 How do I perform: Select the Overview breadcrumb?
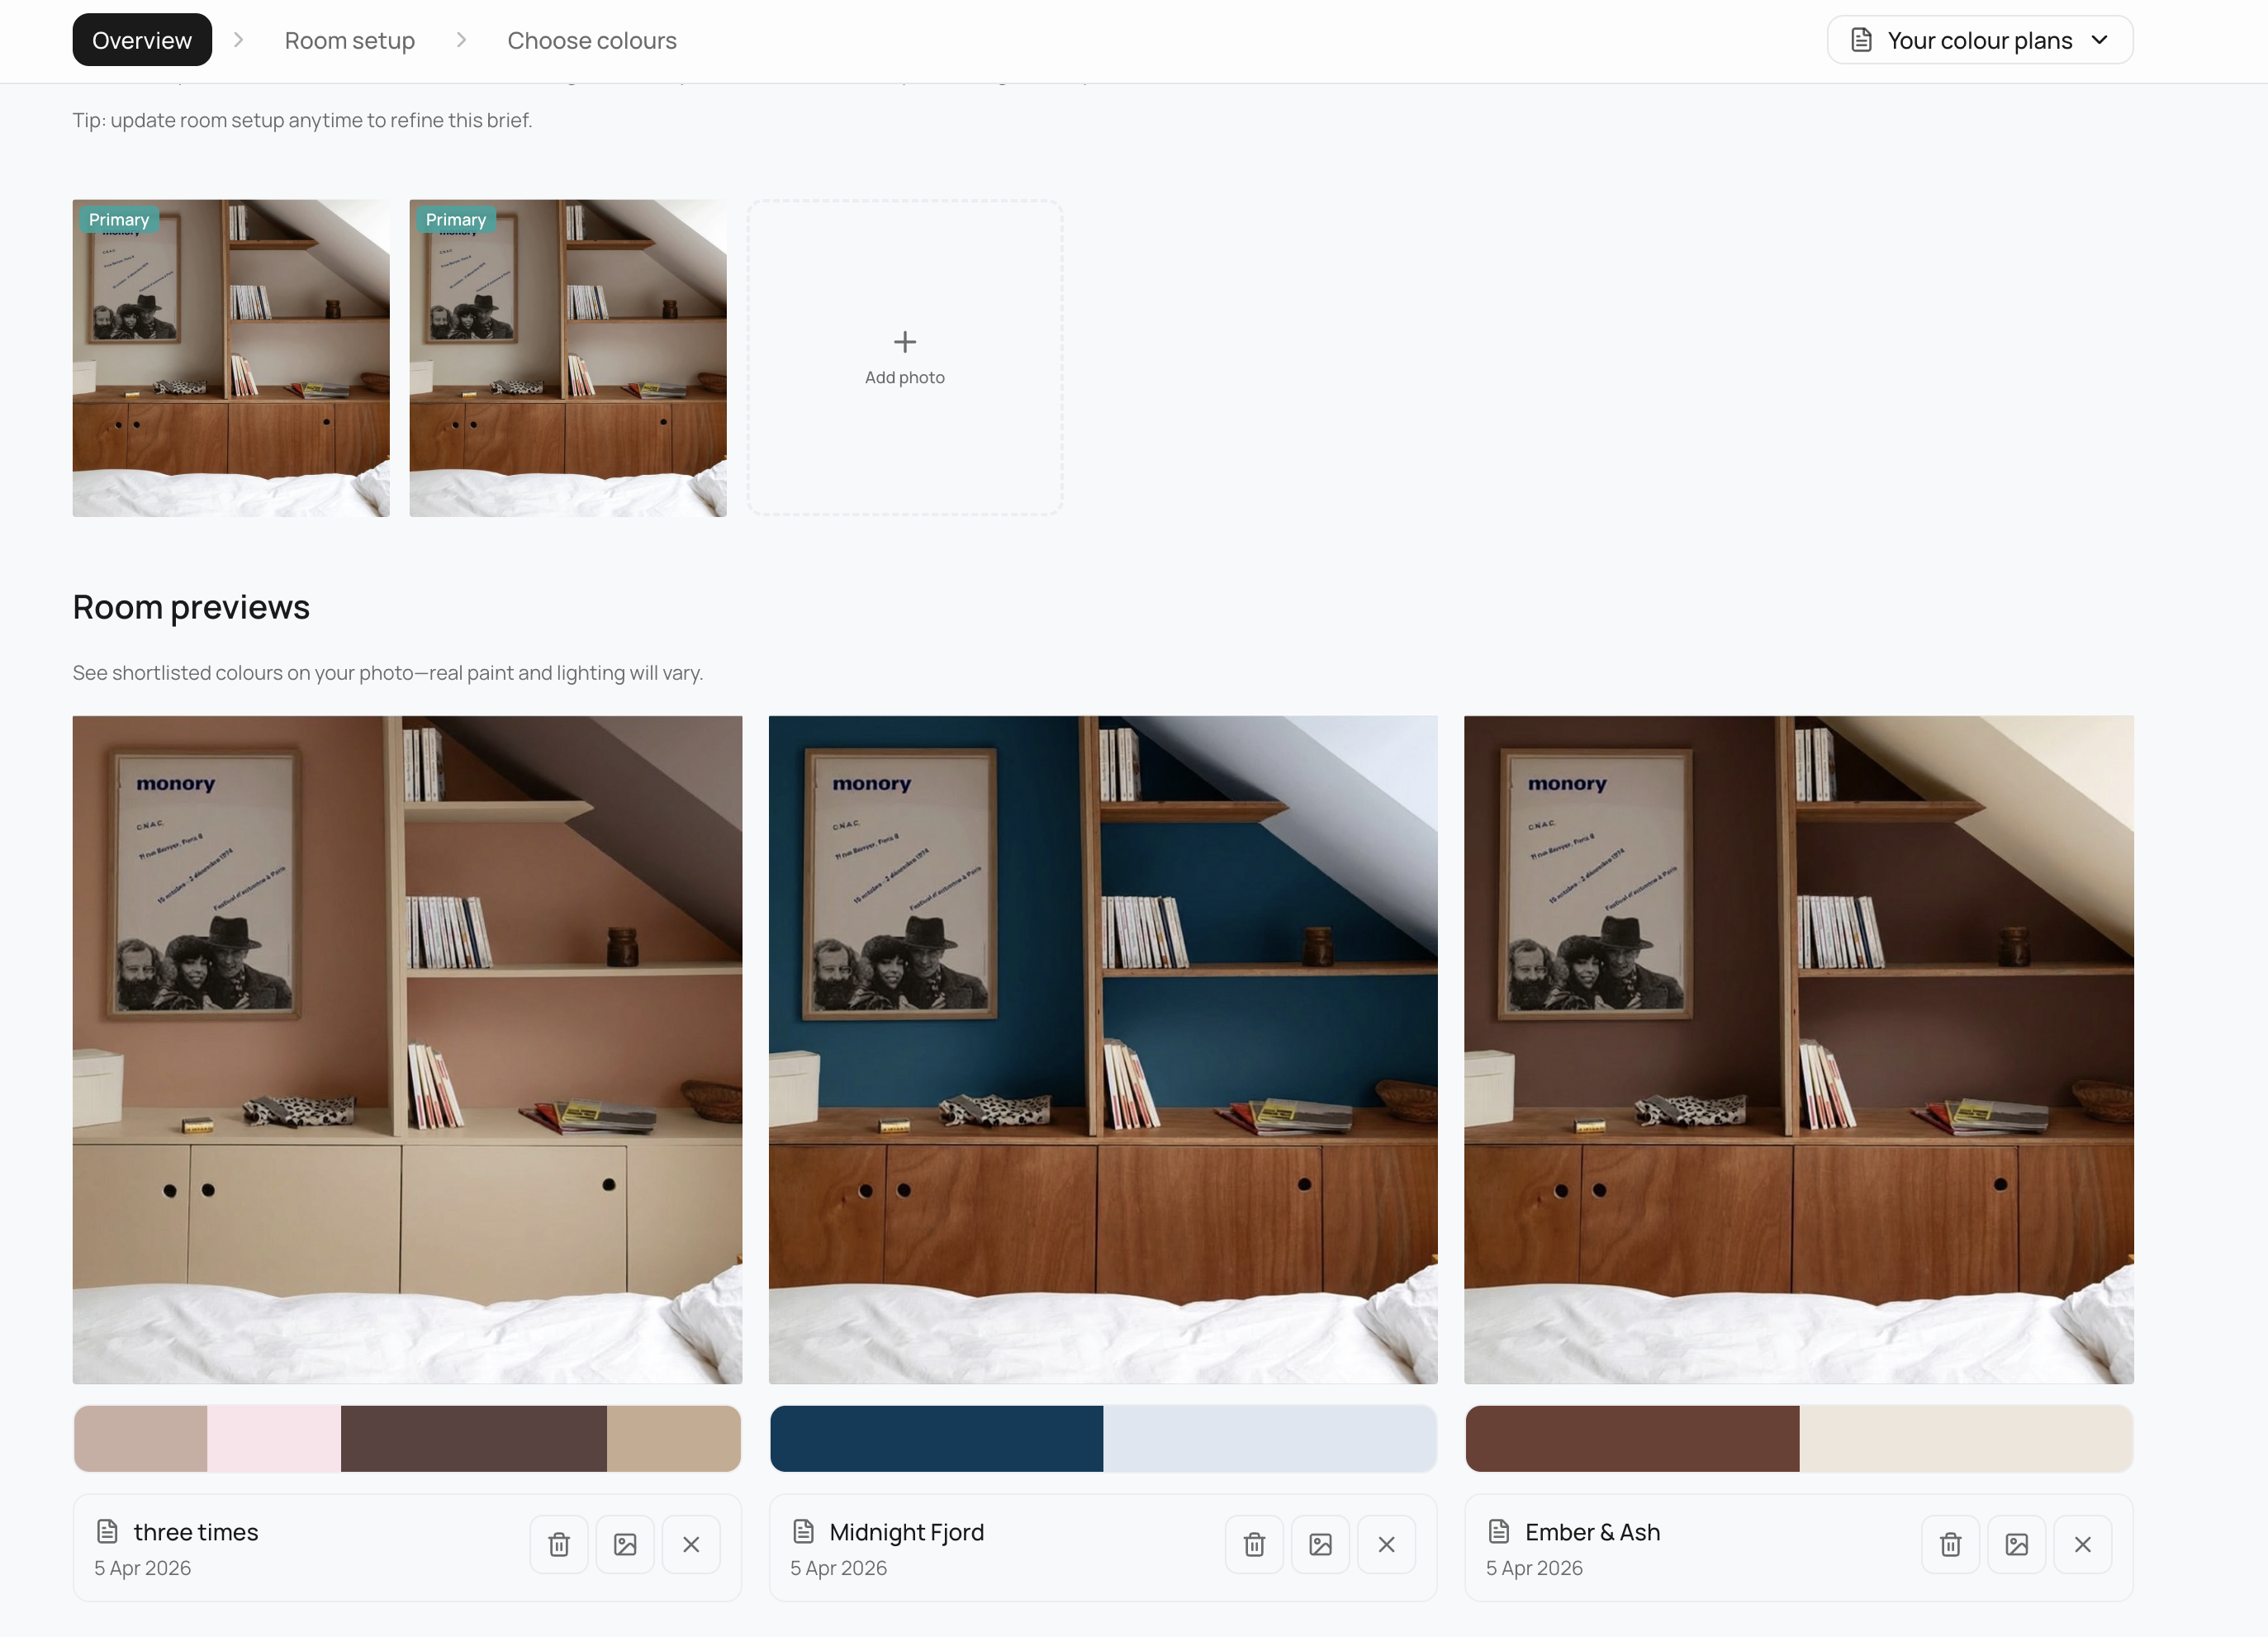pyautogui.click(x=142, y=39)
